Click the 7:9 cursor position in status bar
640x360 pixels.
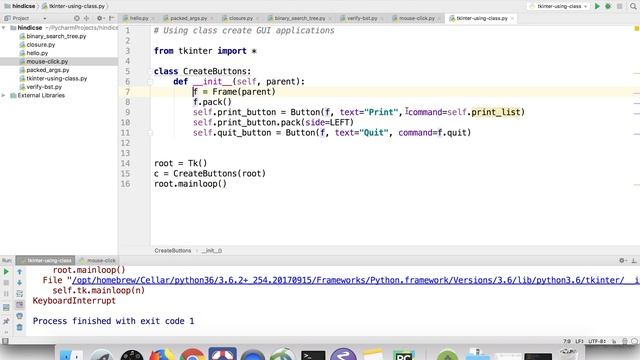coord(567,341)
